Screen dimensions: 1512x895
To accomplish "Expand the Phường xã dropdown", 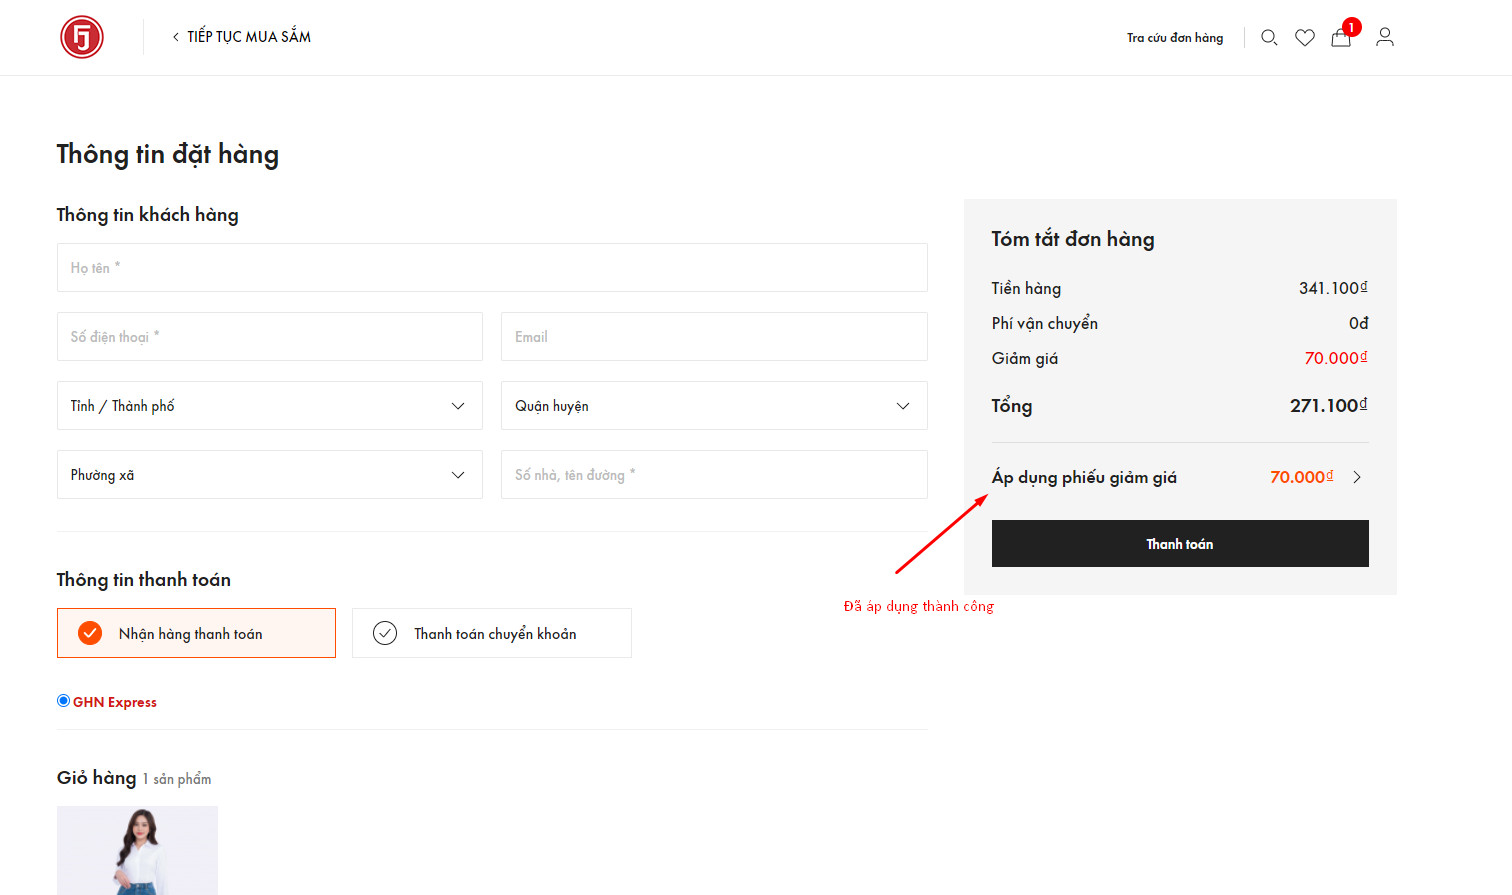I will [x=270, y=475].
